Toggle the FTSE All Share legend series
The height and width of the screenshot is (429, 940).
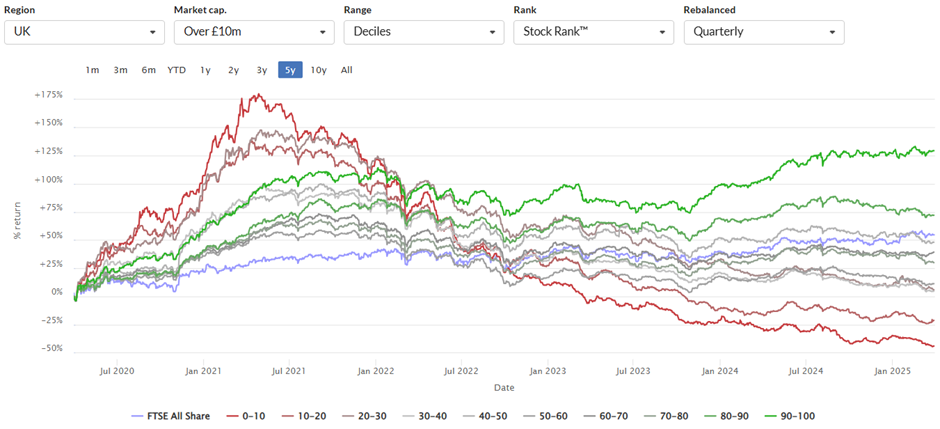170,416
